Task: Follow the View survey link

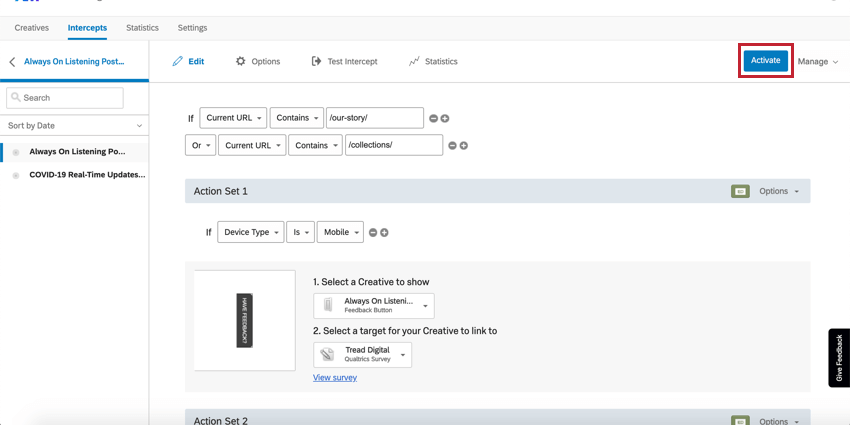Action: 335,378
